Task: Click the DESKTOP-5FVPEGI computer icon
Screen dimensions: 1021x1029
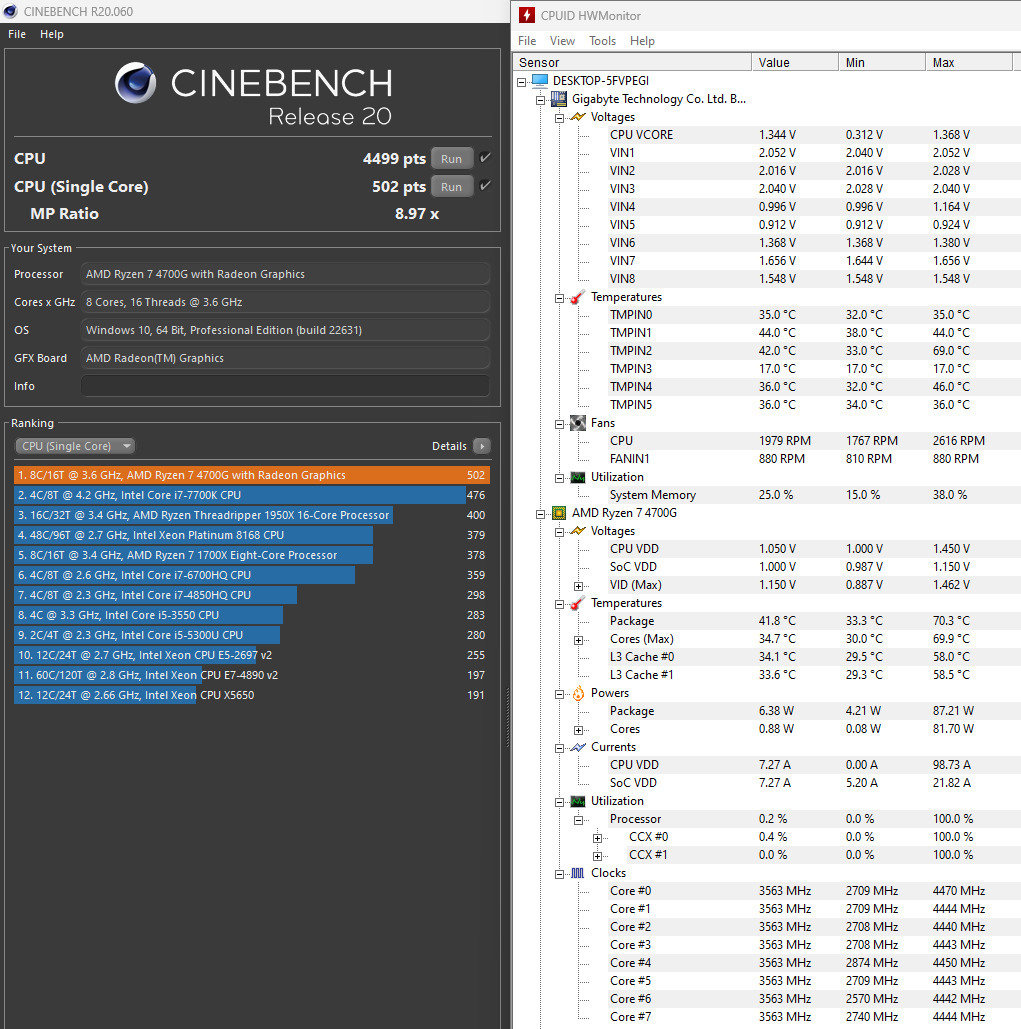Action: pyautogui.click(x=540, y=81)
